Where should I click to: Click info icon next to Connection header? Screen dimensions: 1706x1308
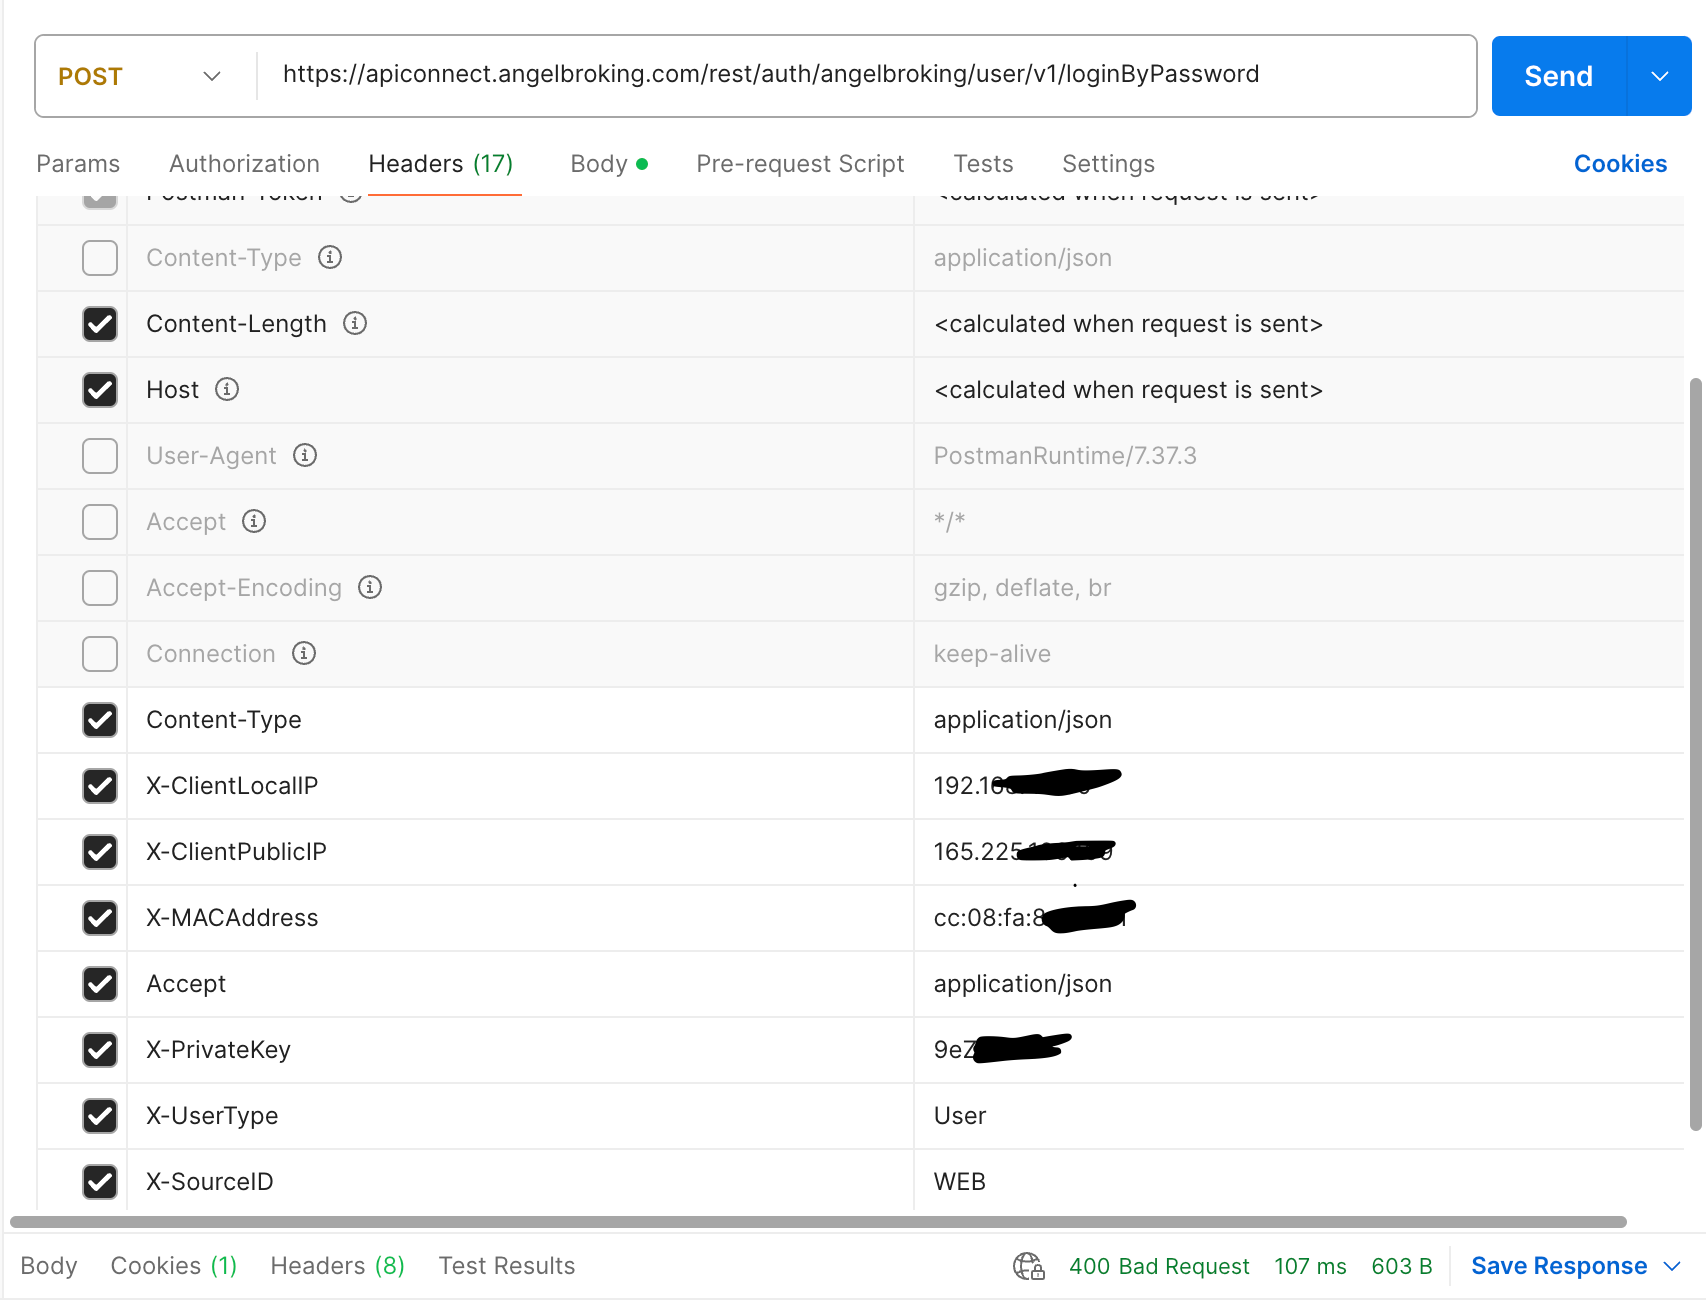tap(304, 653)
